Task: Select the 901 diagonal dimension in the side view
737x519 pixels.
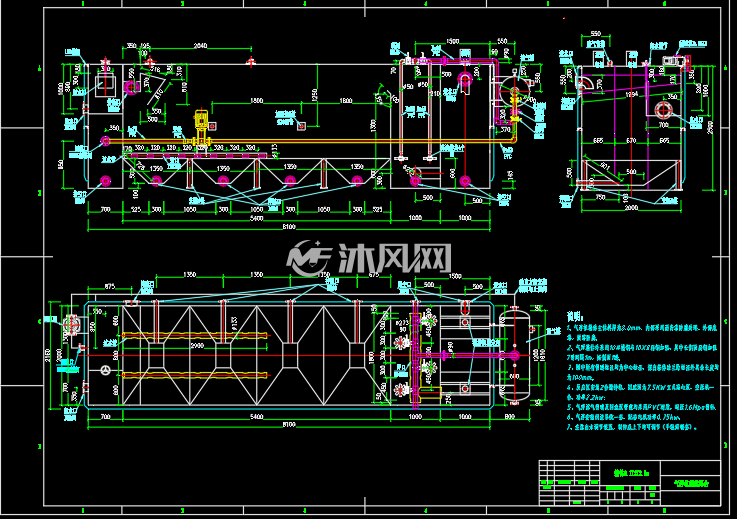Action: (x=605, y=167)
